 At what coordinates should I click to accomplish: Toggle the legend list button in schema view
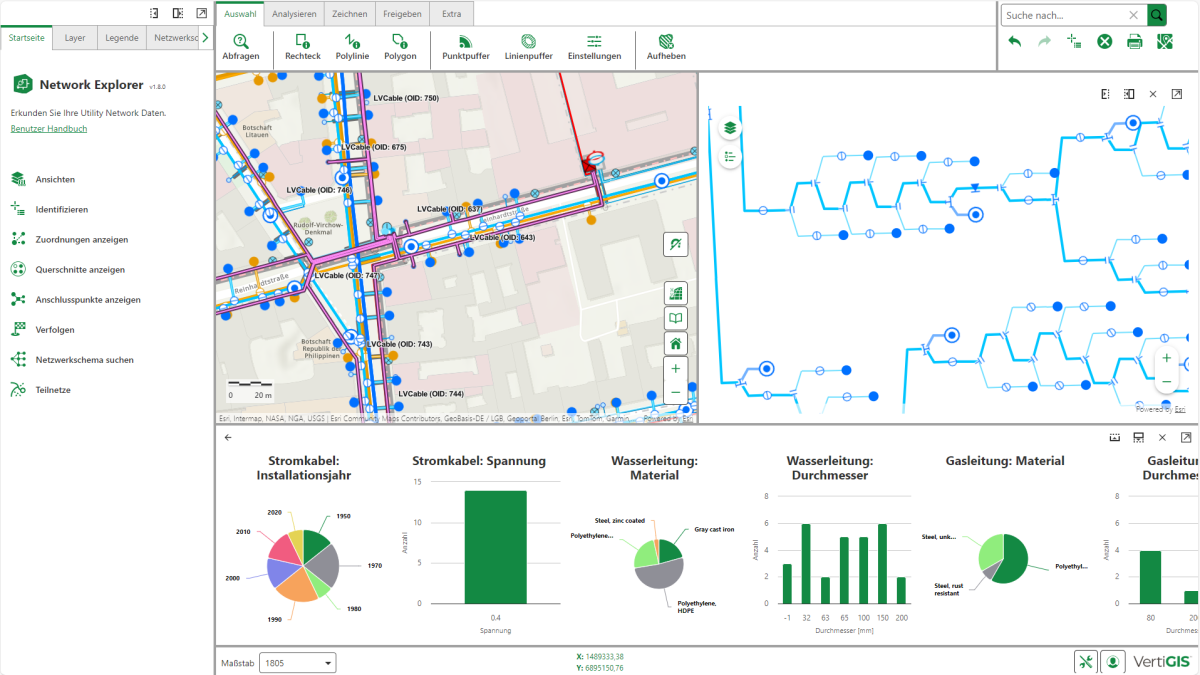tap(730, 157)
